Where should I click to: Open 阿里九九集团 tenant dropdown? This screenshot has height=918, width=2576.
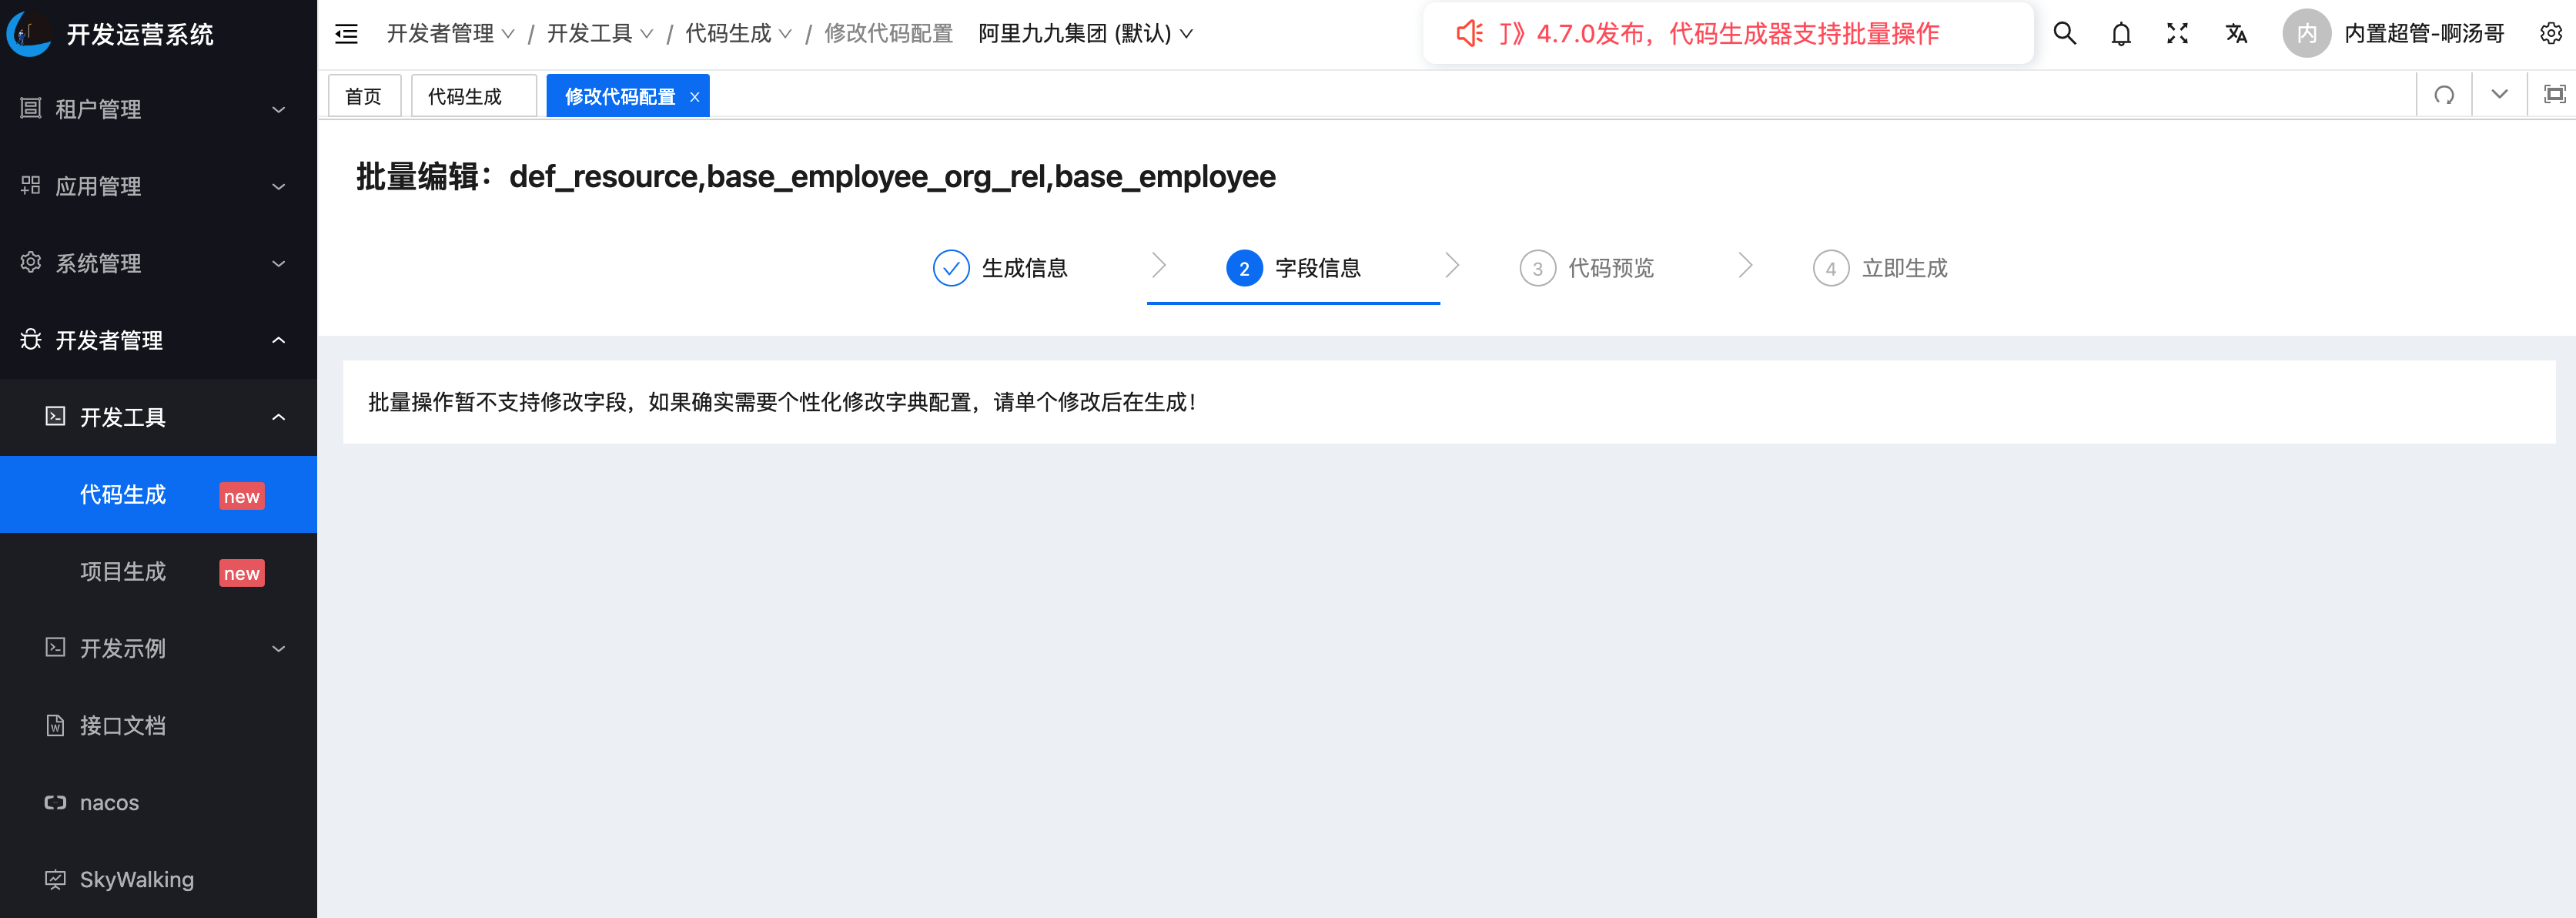pyautogui.click(x=1085, y=34)
